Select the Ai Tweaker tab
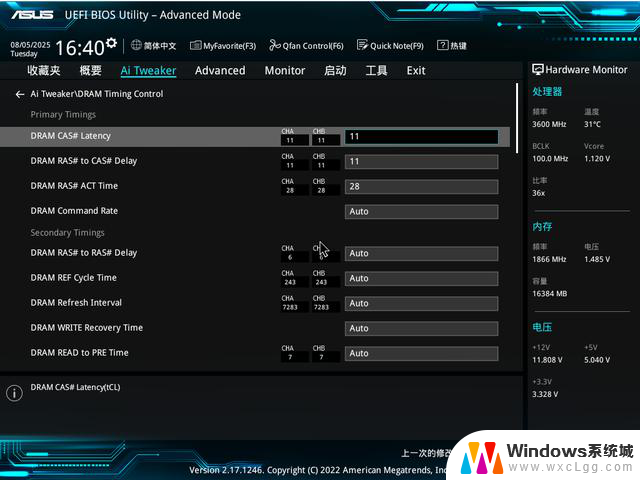The height and width of the screenshot is (480, 640). tap(148, 71)
